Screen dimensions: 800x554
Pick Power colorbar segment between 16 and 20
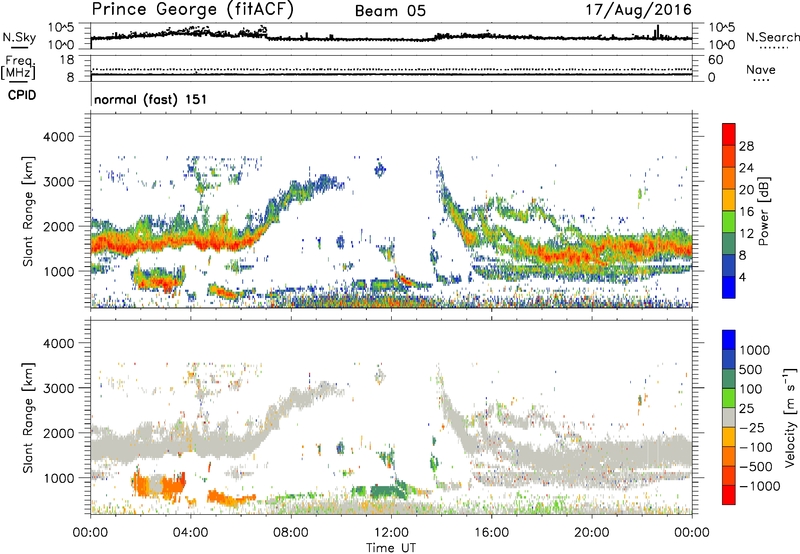(x=729, y=200)
